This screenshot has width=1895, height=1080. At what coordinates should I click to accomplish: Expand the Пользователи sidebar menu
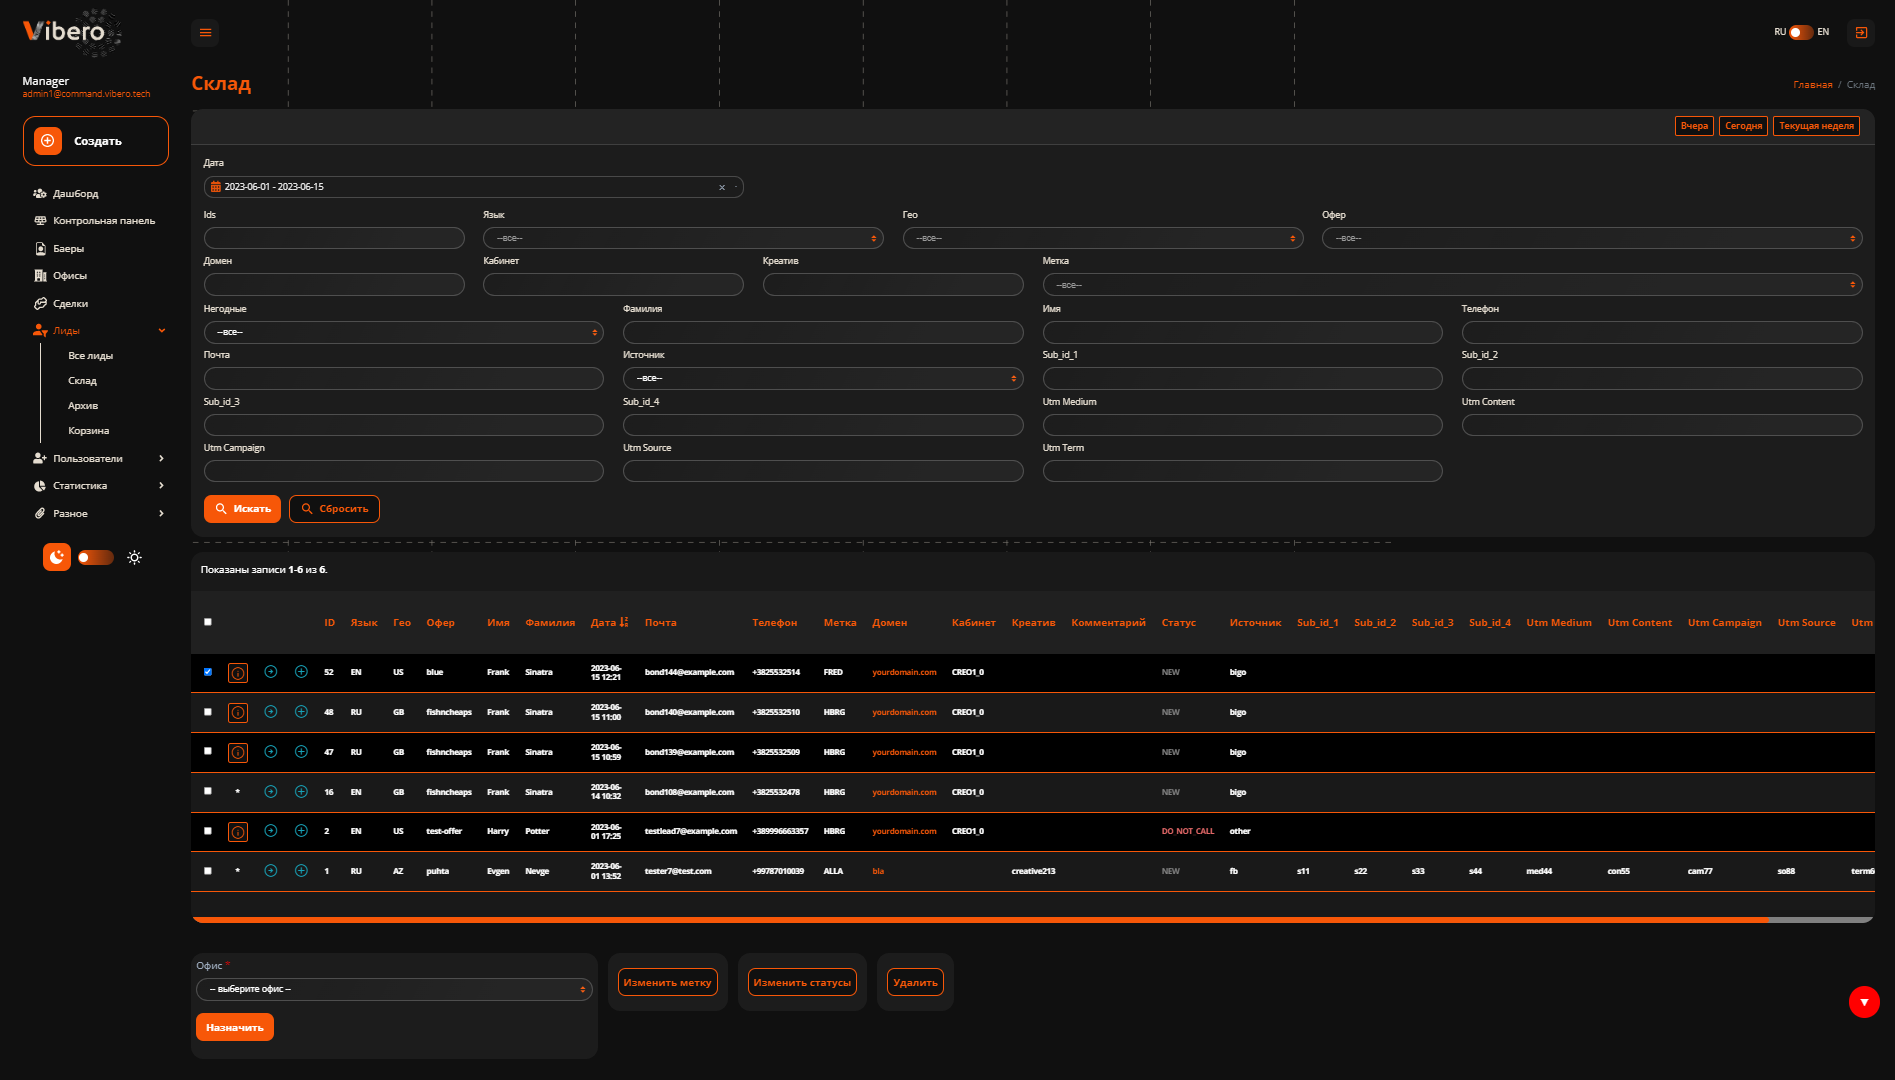click(98, 459)
